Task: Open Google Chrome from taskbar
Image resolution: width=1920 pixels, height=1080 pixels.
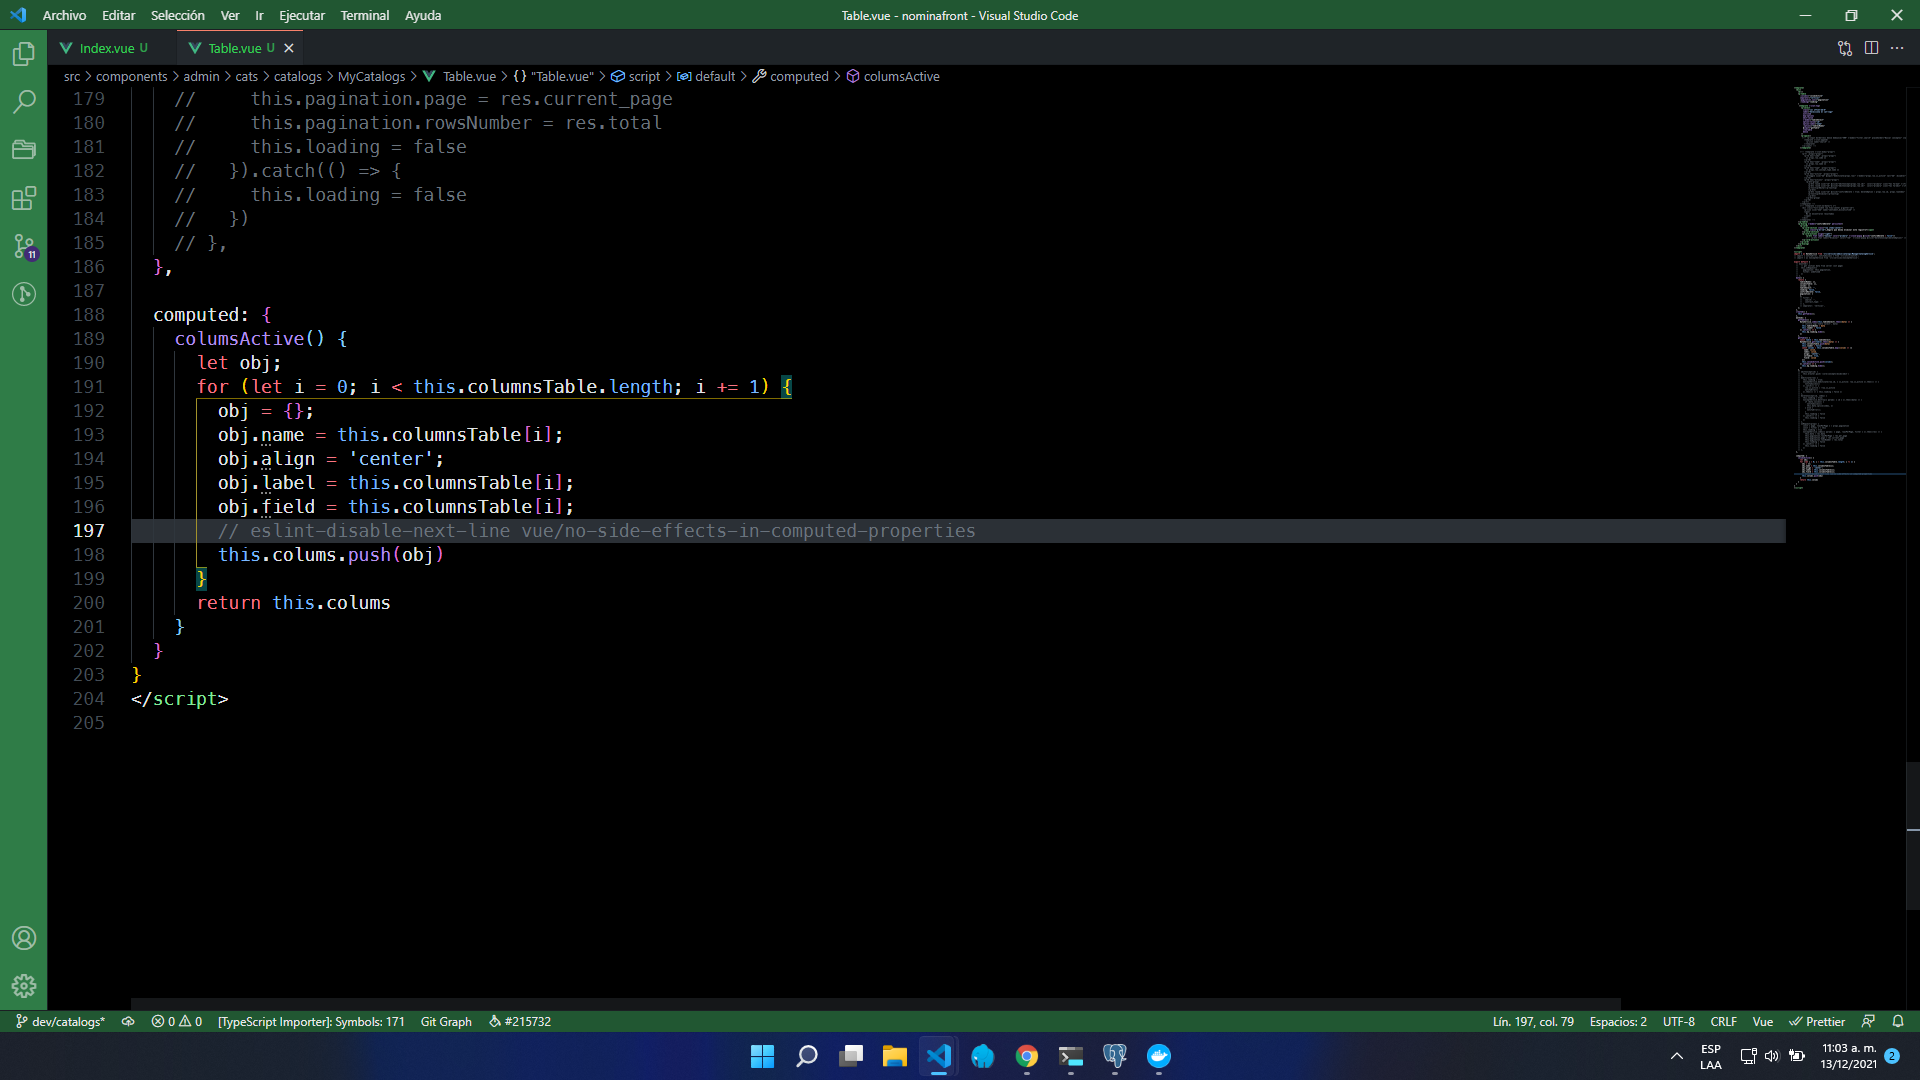Action: click(x=1026, y=1056)
